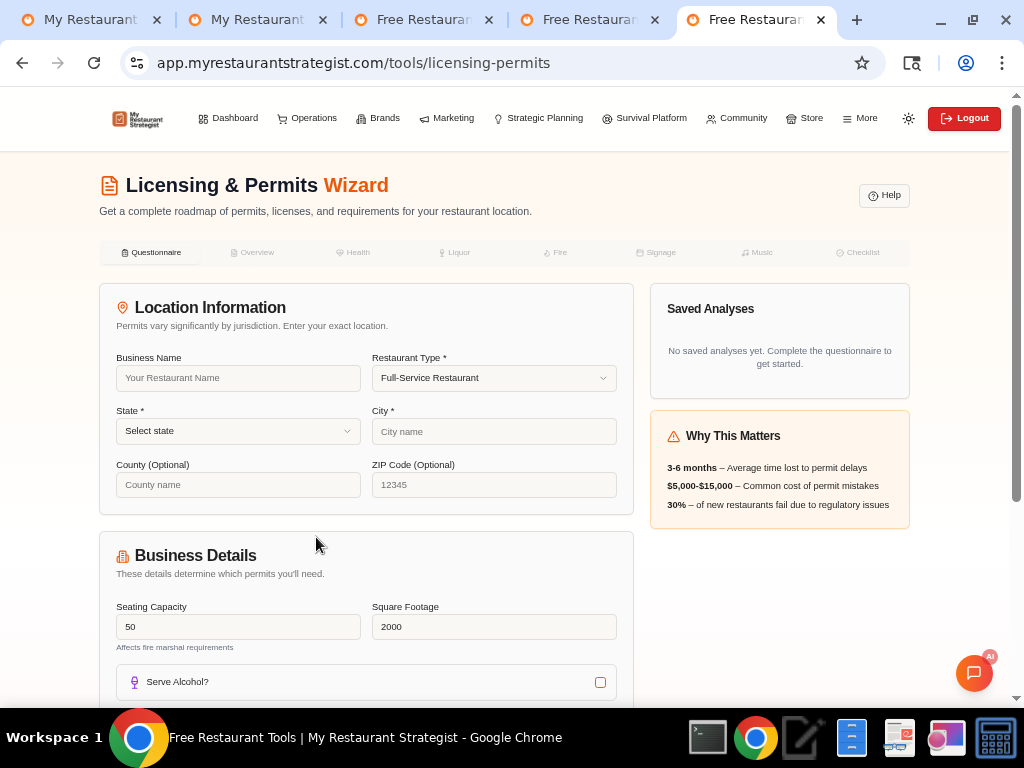Open Help for the Licensing Wizard
Screen dimensions: 1024x768
[x=883, y=196]
